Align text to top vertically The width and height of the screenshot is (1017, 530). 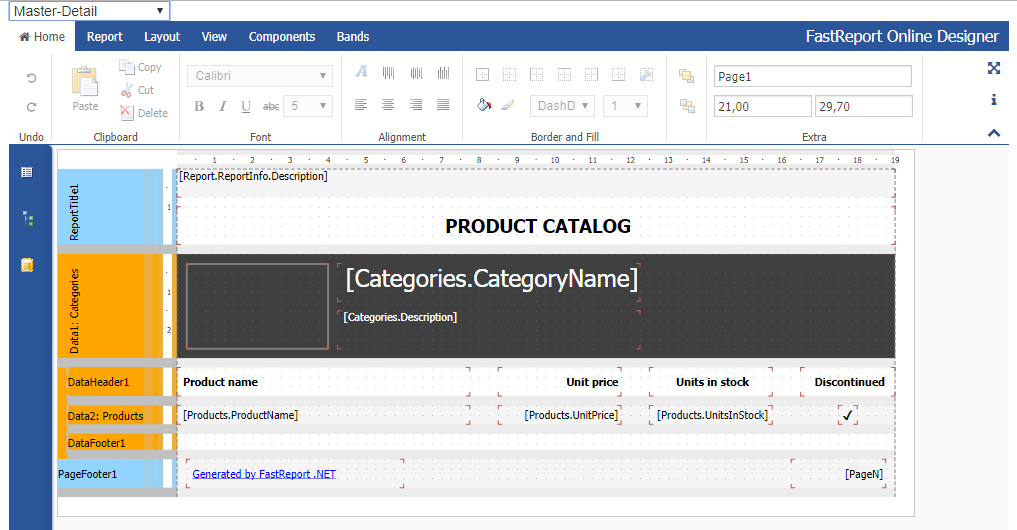point(389,73)
